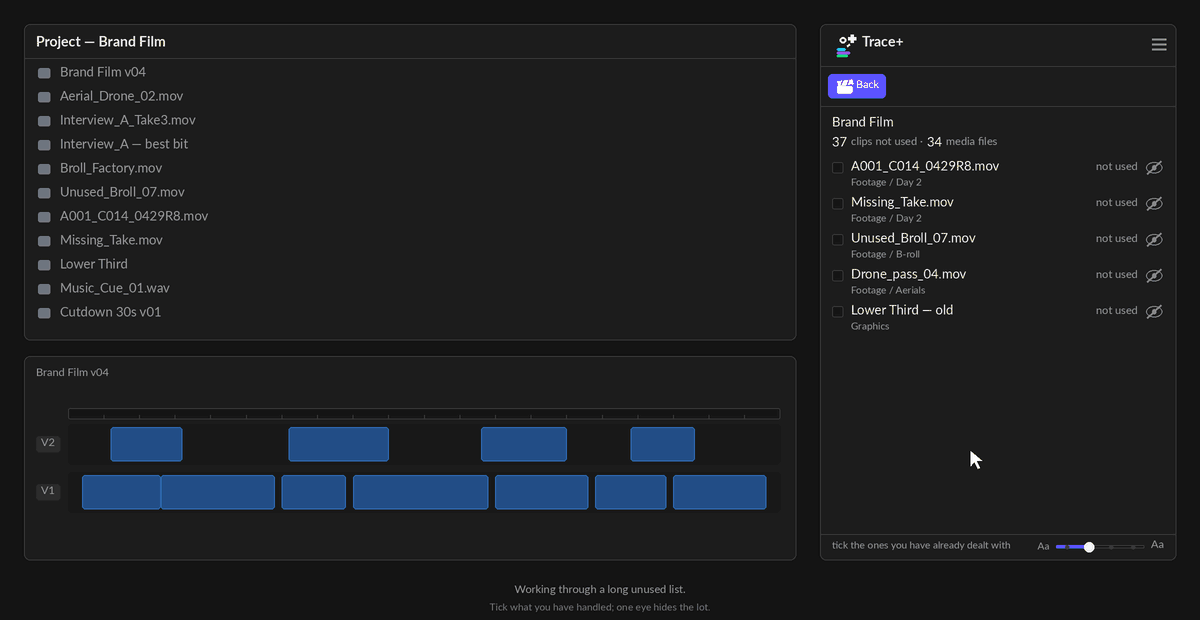Hide A001_C014_0429R8.mov using its eye icon
Screen dimensions: 1200x620
pos(1154,168)
